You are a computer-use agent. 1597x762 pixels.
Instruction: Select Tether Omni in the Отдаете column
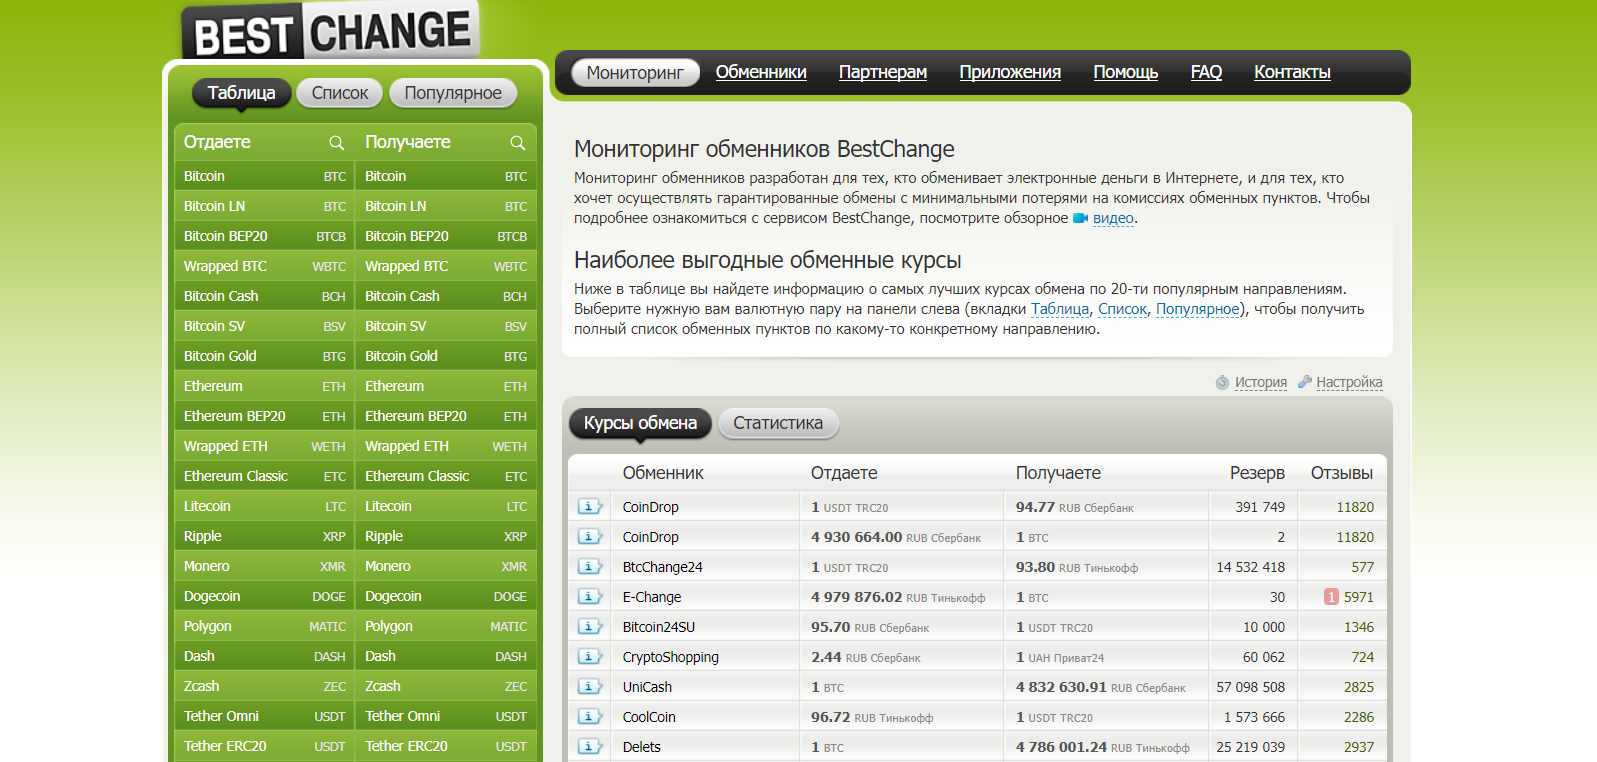point(265,716)
